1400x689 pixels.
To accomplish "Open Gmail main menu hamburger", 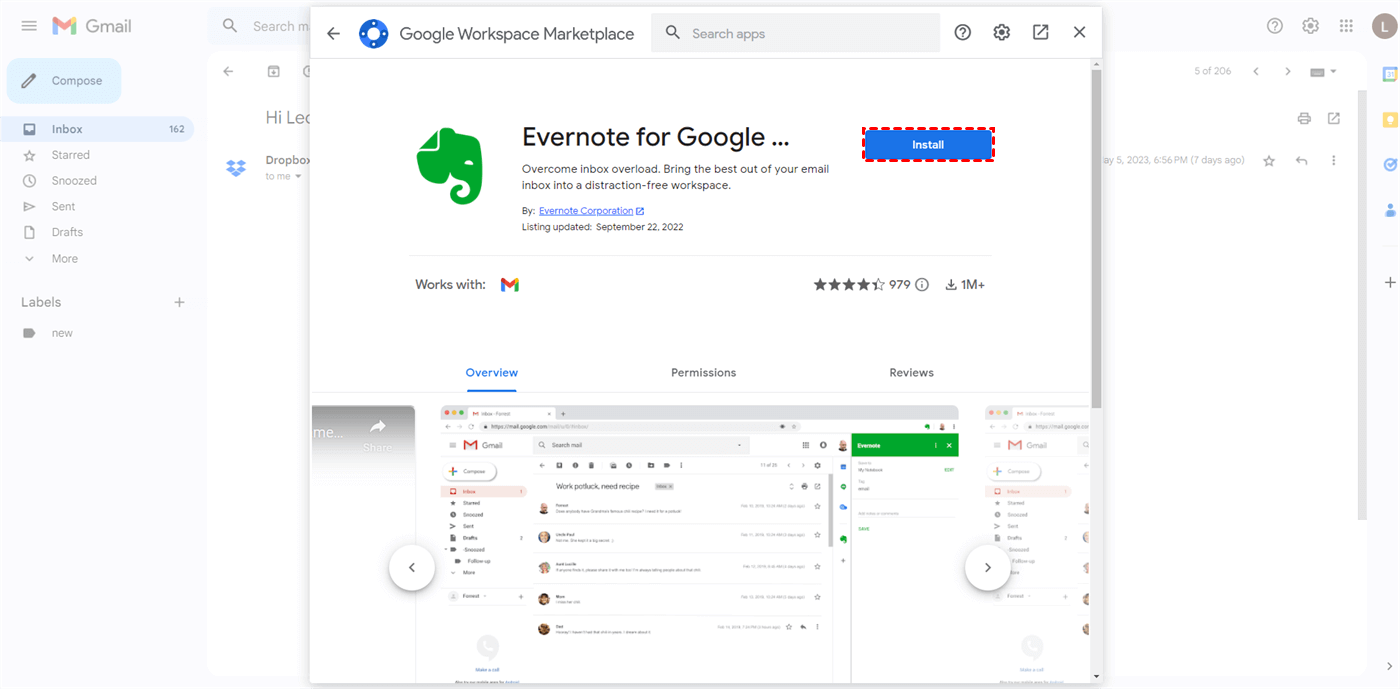I will coord(29,26).
